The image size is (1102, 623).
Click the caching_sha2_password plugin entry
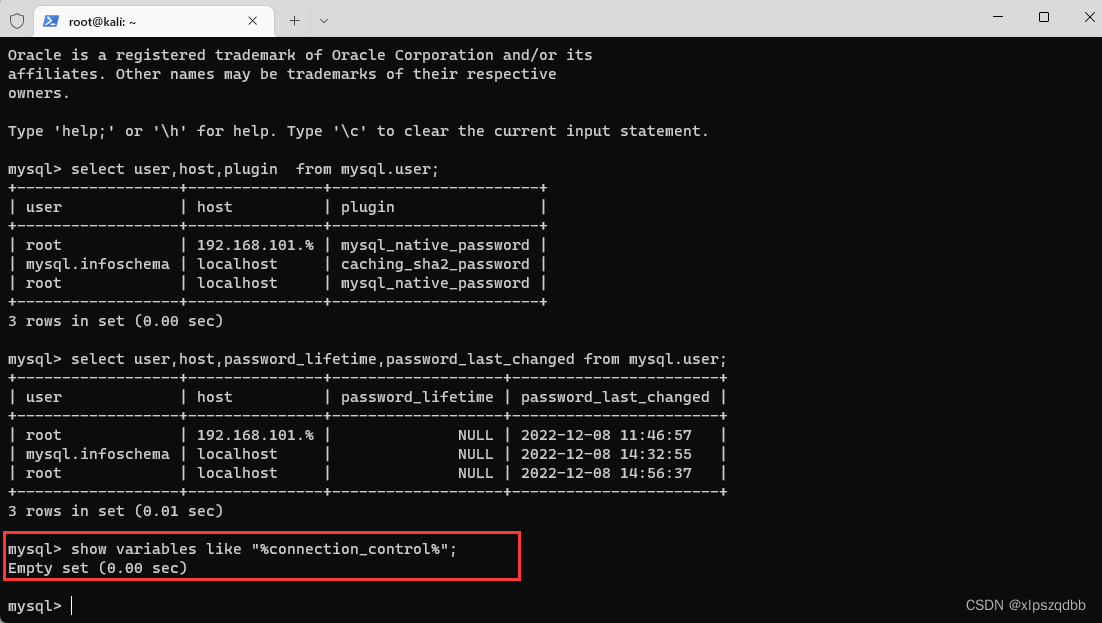click(x=435, y=263)
